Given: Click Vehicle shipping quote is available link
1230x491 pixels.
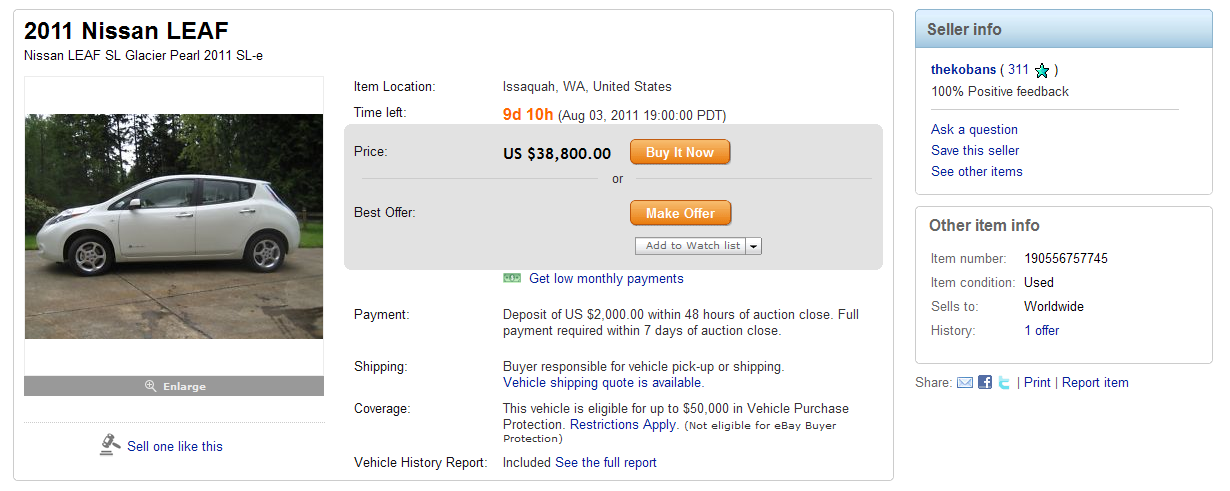Looking at the screenshot, I should pos(603,382).
